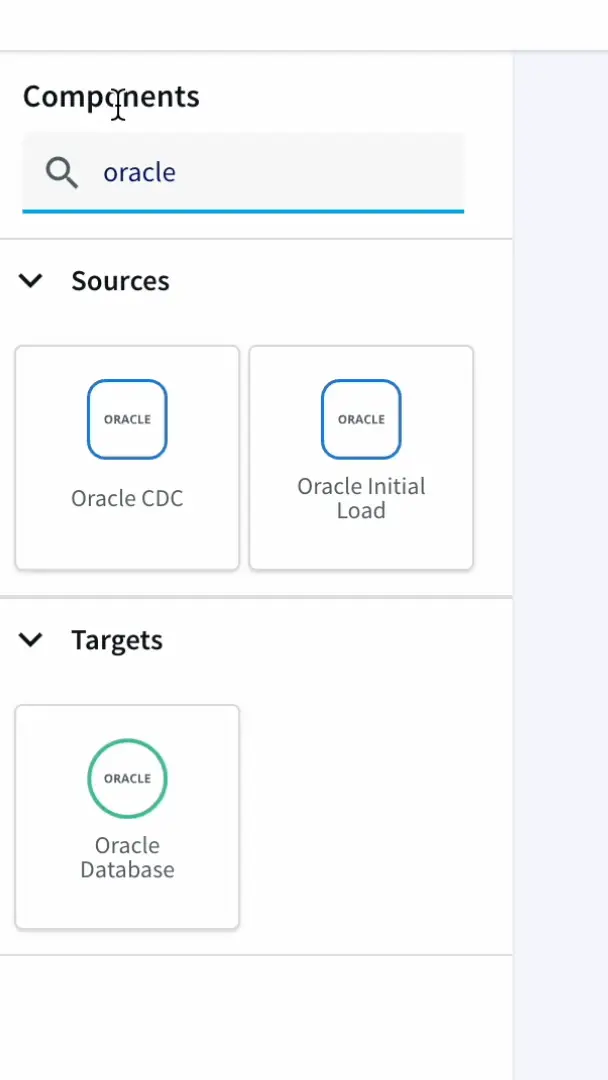This screenshot has width=608, height=1080.
Task: Collapse the Targets section chevron
Action: click(32, 640)
